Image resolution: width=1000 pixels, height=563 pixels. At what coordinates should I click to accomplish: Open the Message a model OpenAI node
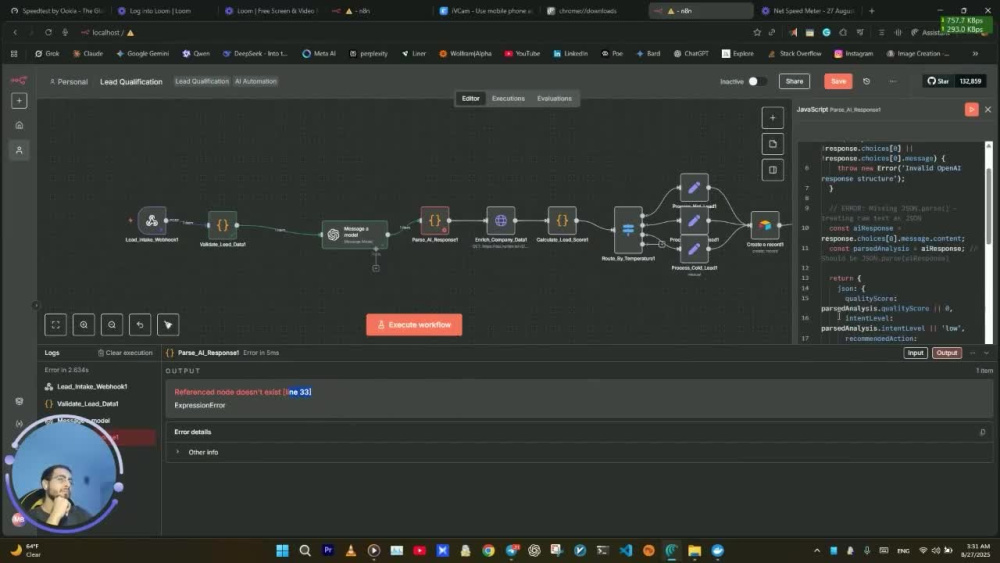pos(355,235)
